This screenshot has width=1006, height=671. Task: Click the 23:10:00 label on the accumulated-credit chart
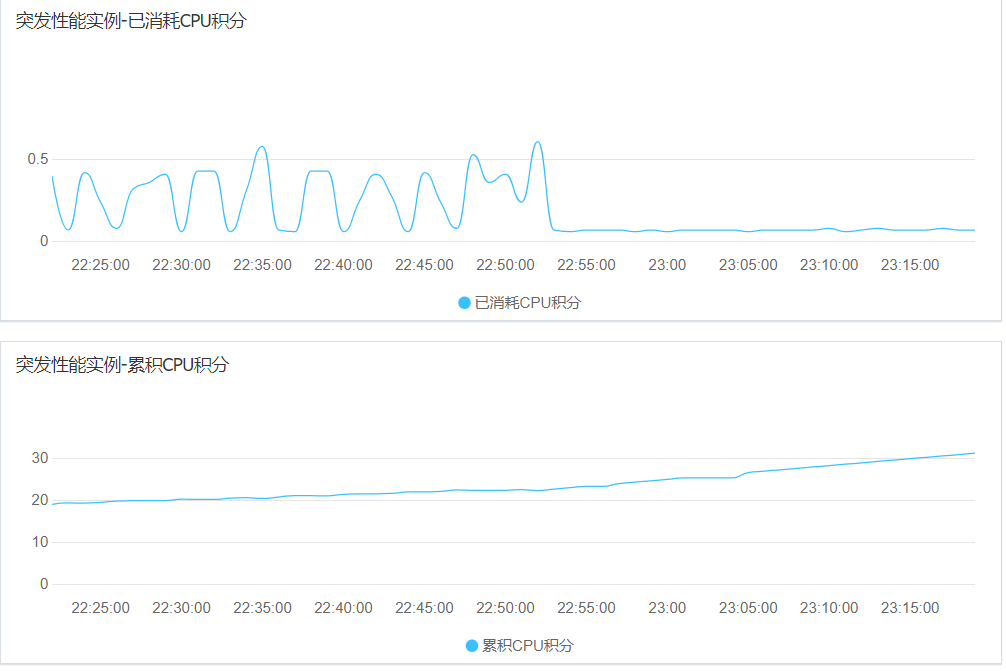829,608
